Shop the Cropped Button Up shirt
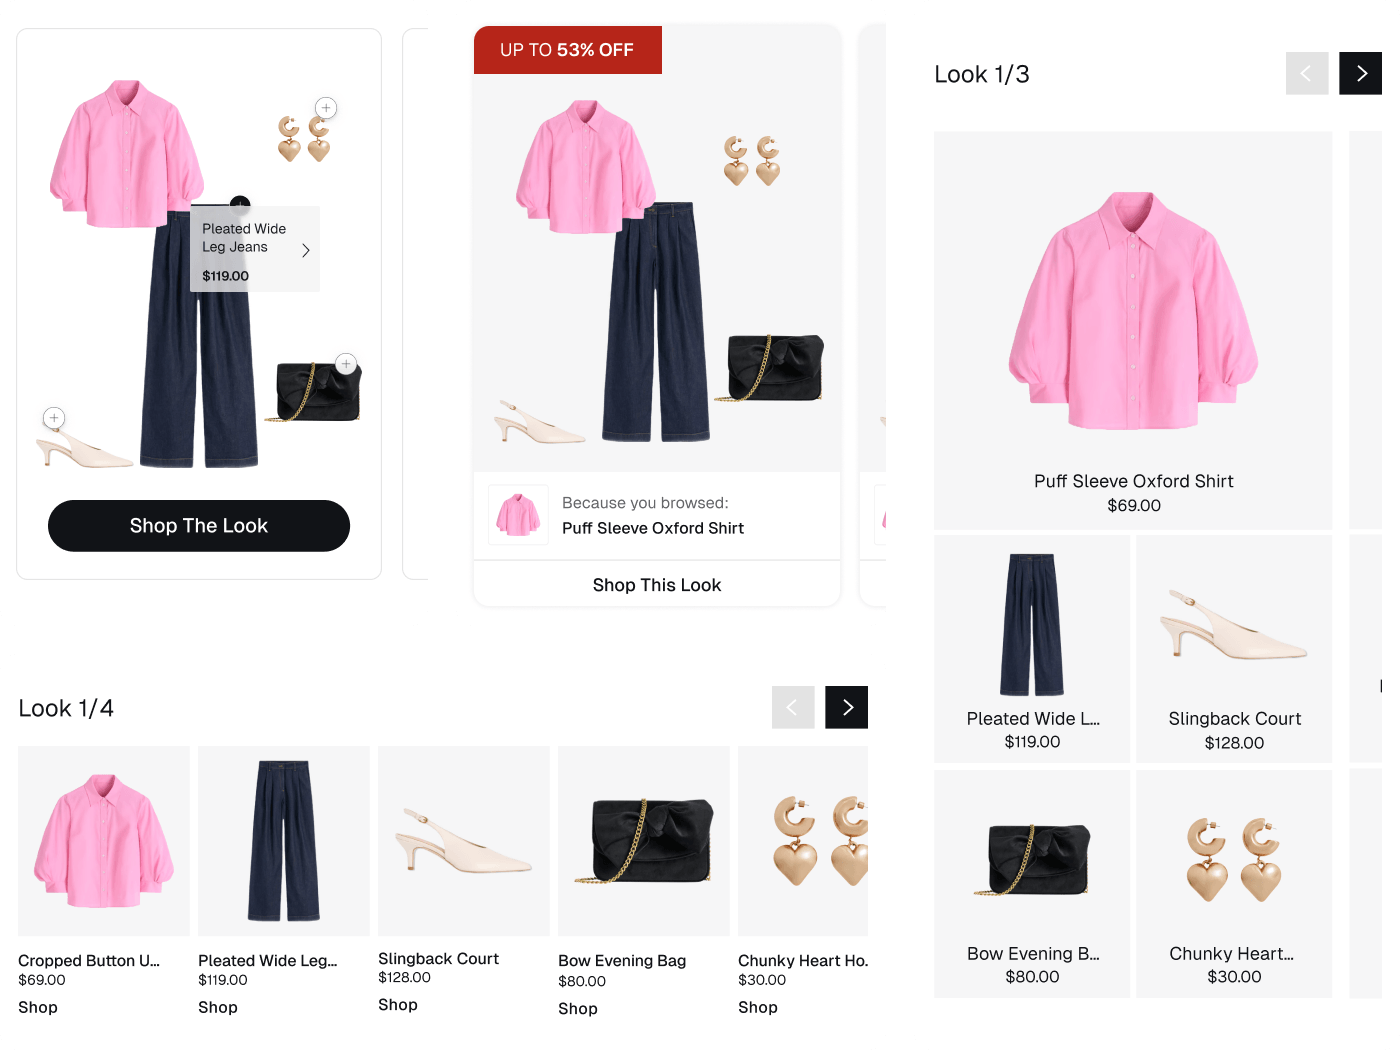 coord(38,1007)
